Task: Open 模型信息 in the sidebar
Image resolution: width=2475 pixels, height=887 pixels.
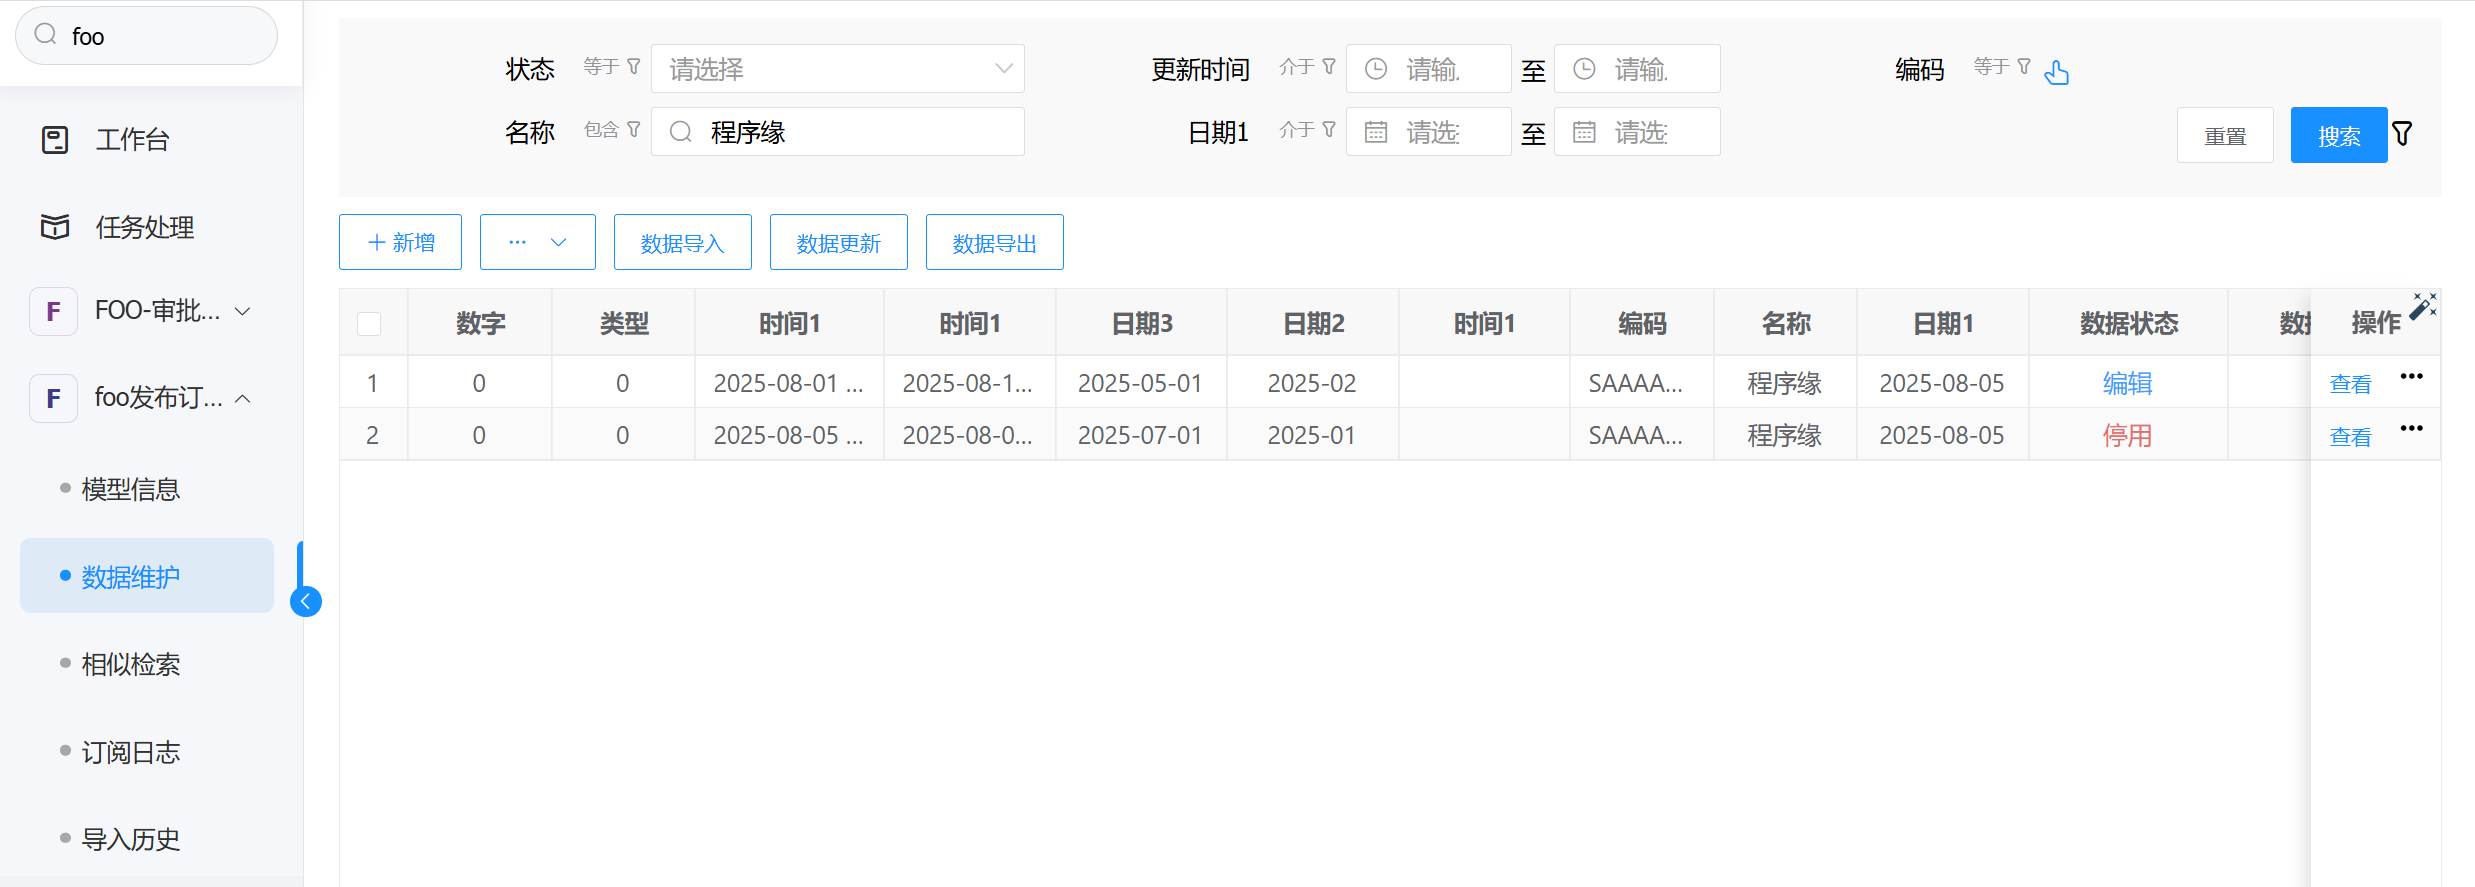Action: coord(130,489)
